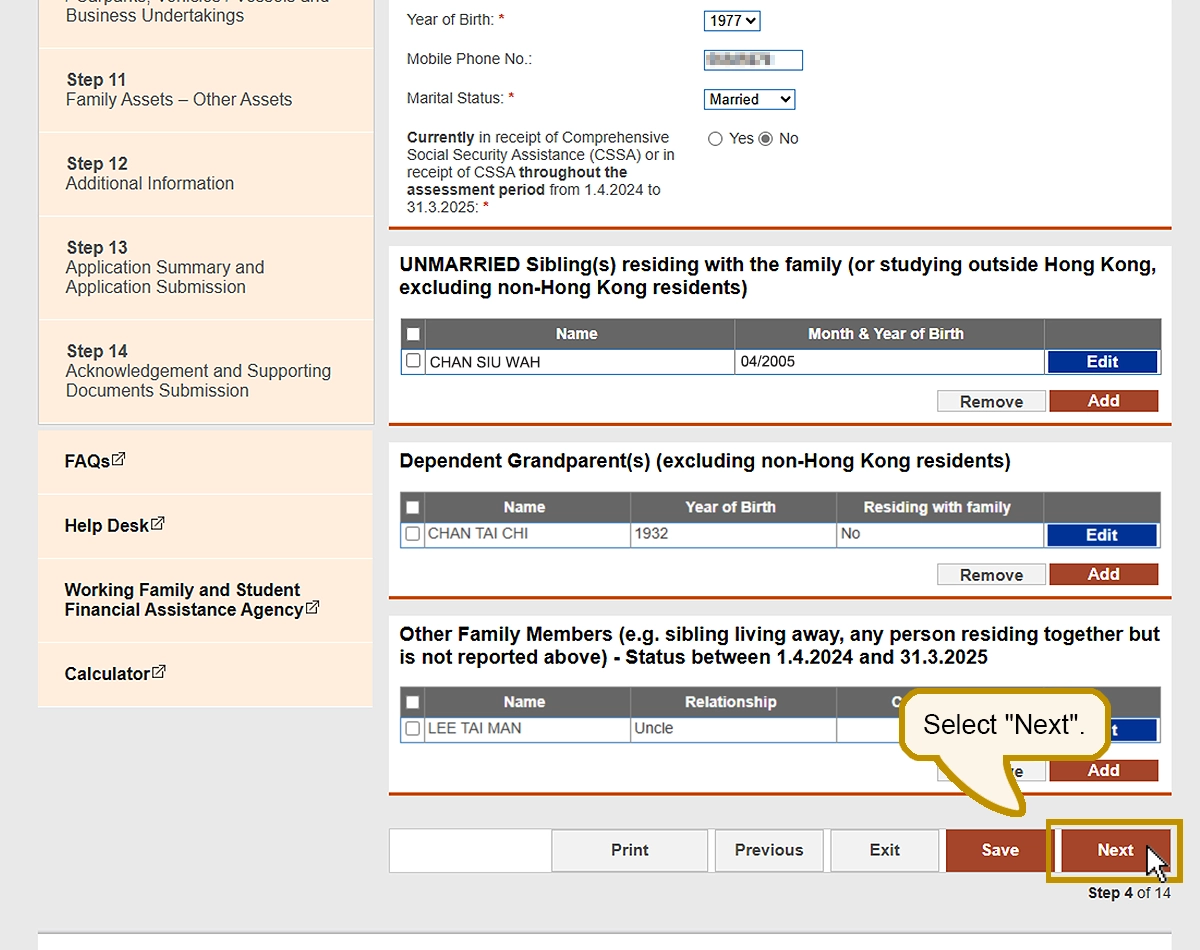Click the Mobile Phone No. input field
Image resolution: width=1200 pixels, height=950 pixels.
pos(753,60)
